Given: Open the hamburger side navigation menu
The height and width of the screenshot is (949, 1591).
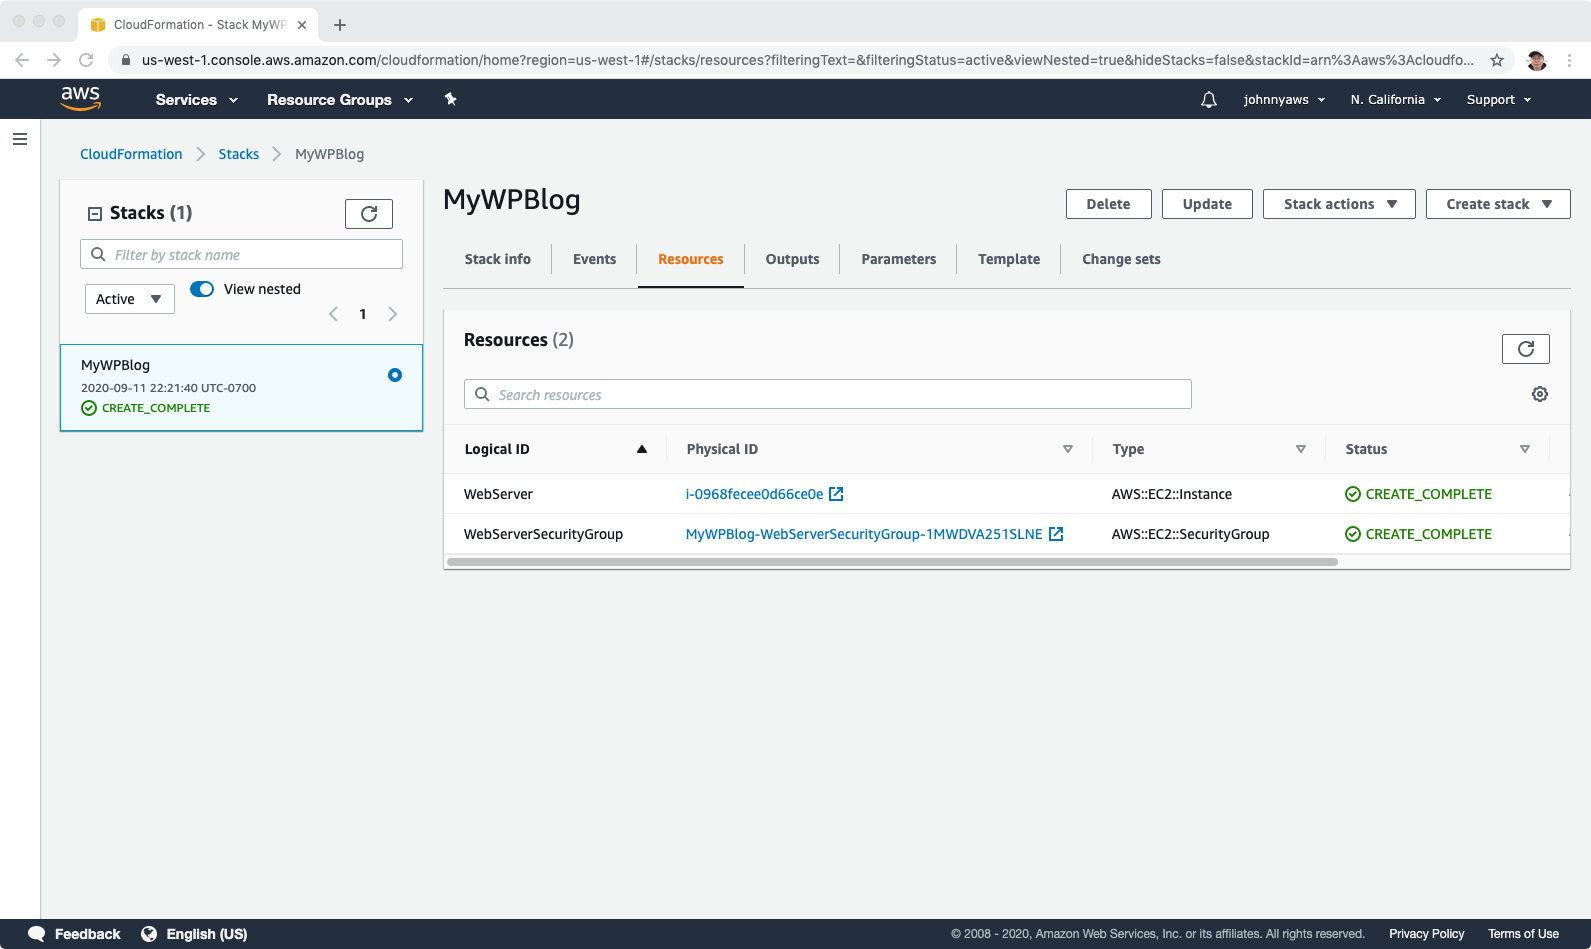Looking at the screenshot, I should pos(20,139).
